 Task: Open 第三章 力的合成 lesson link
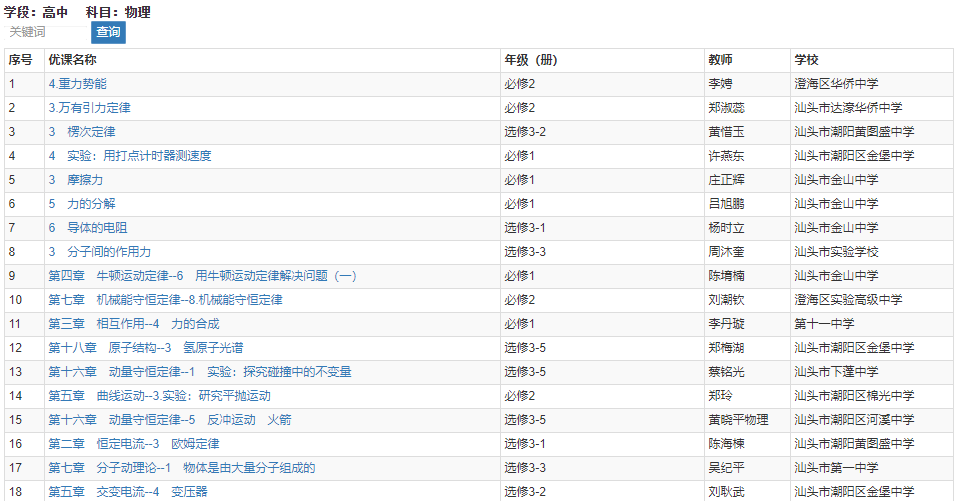click(134, 324)
